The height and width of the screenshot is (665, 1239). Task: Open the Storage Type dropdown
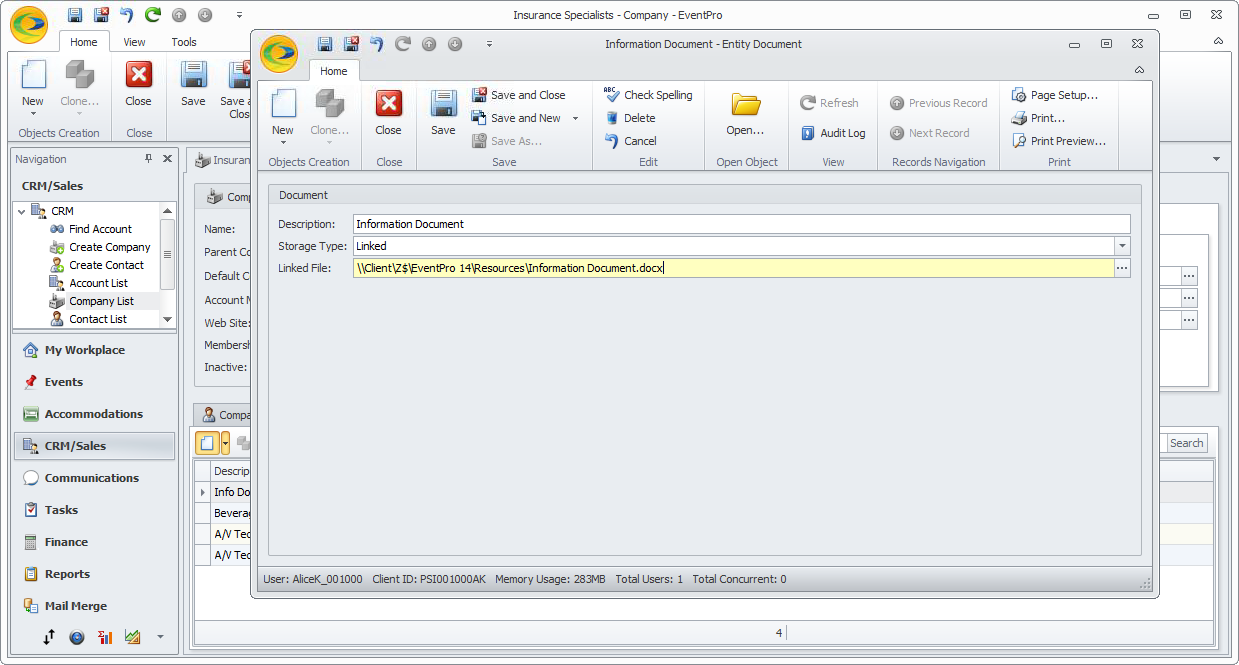1123,246
